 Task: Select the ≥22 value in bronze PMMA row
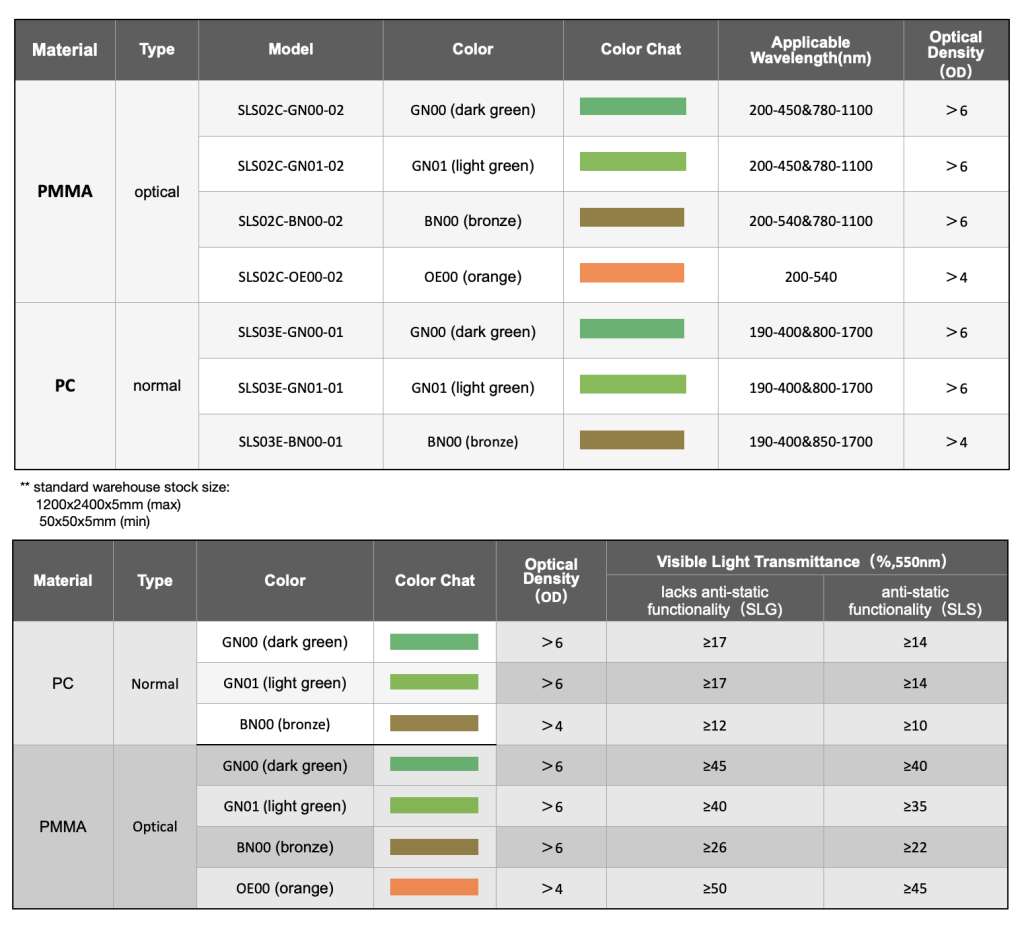[915, 847]
